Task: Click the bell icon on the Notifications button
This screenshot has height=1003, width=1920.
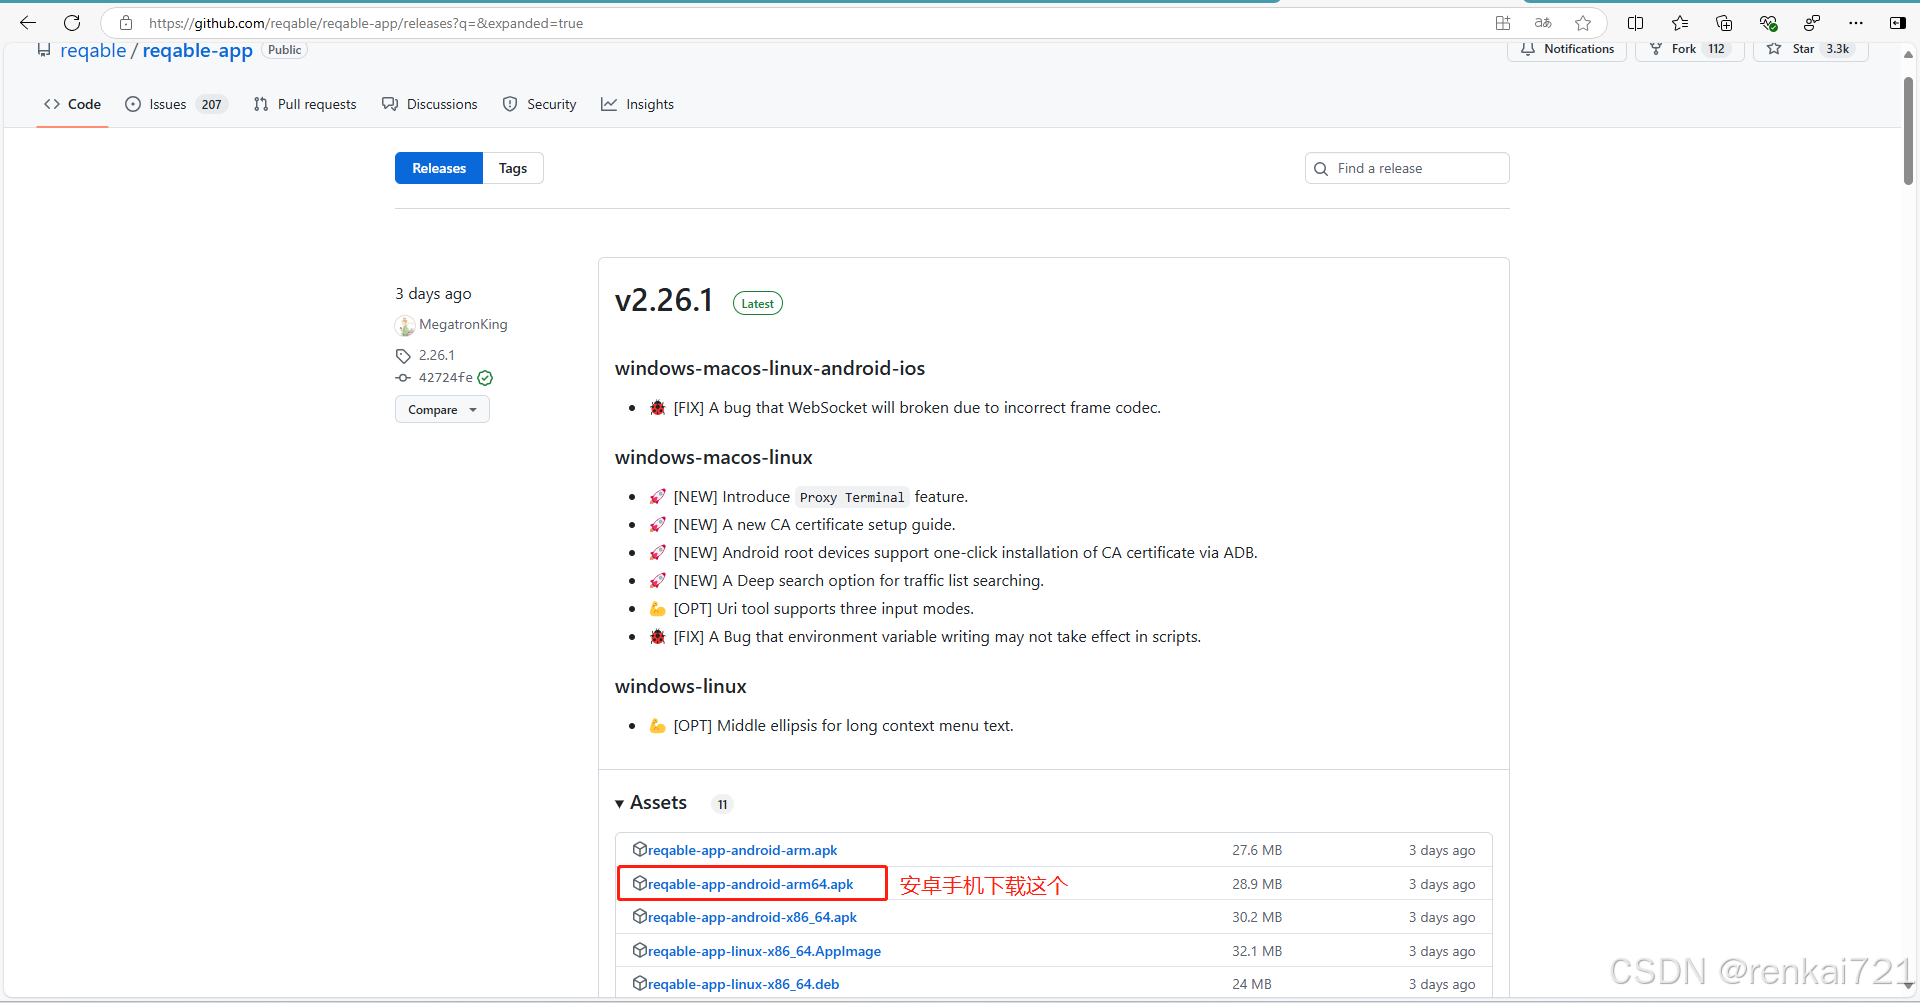Action: [1528, 49]
